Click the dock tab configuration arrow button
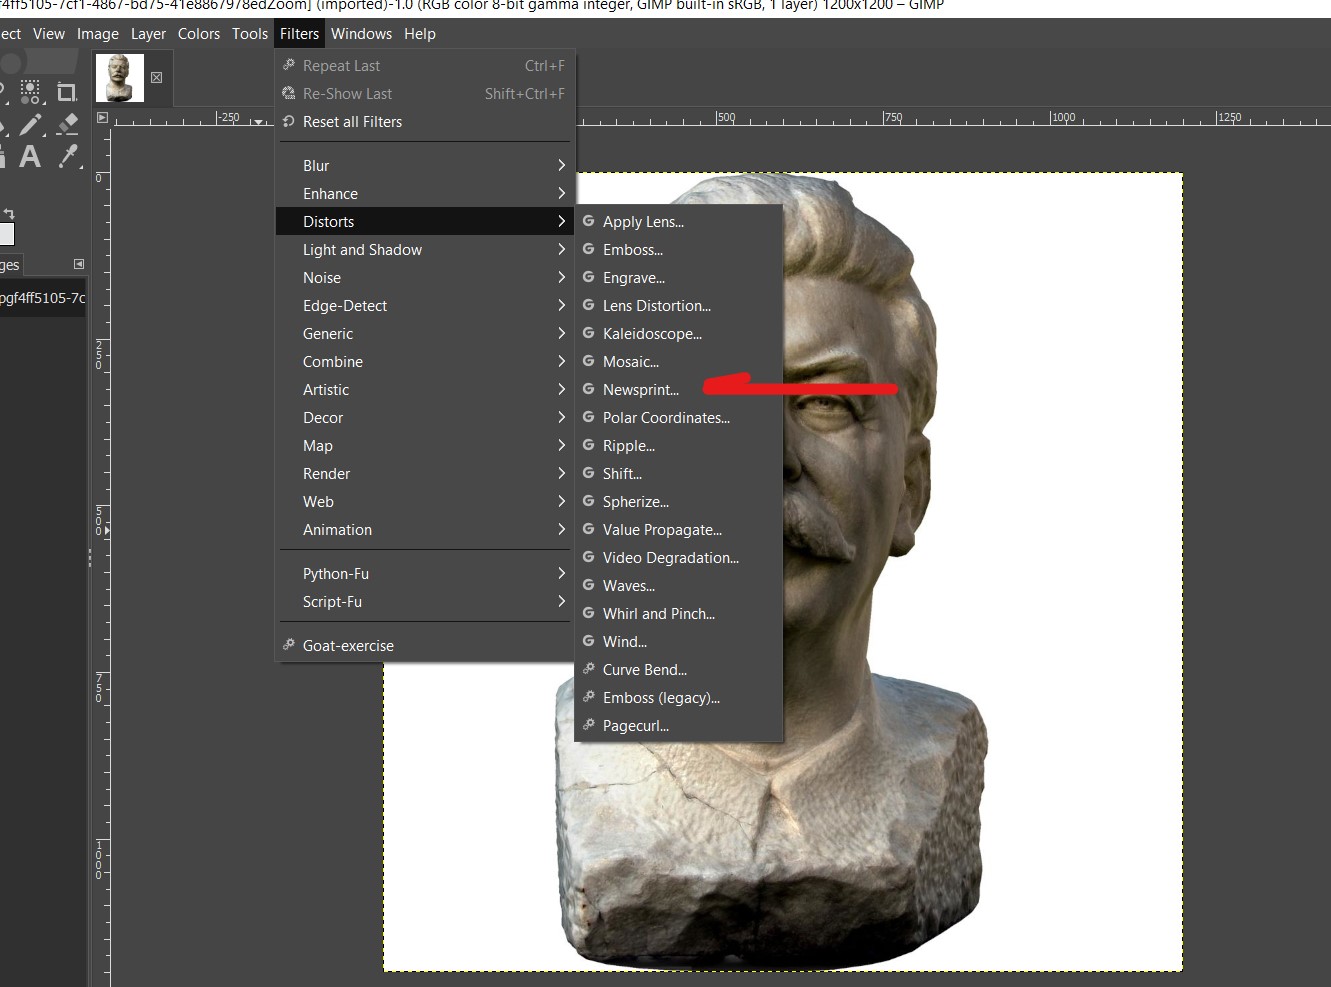The height and width of the screenshot is (987, 1331). pos(79,264)
